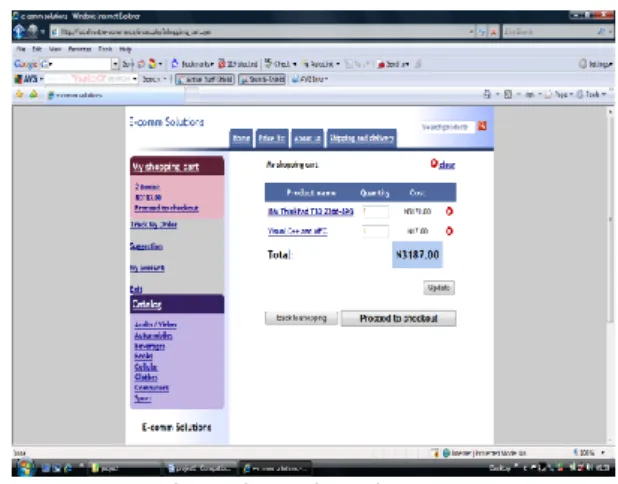Click the browser forward arrow button
This screenshot has width=618, height=484.
click(32, 31)
